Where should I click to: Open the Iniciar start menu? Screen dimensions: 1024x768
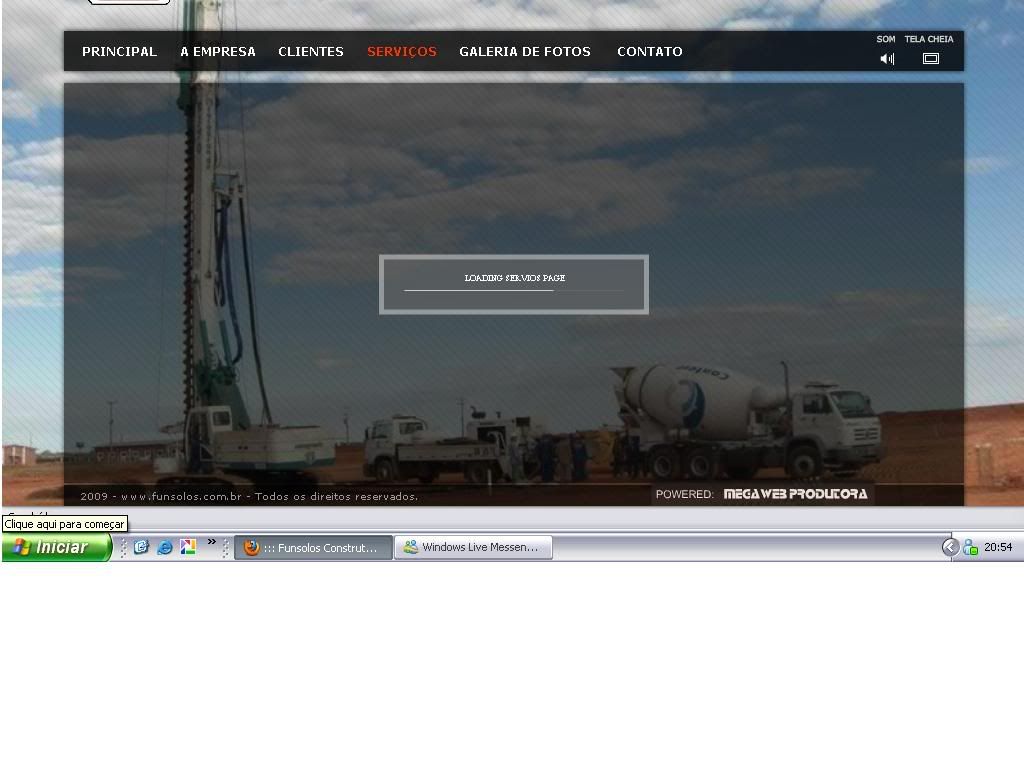[x=56, y=547]
